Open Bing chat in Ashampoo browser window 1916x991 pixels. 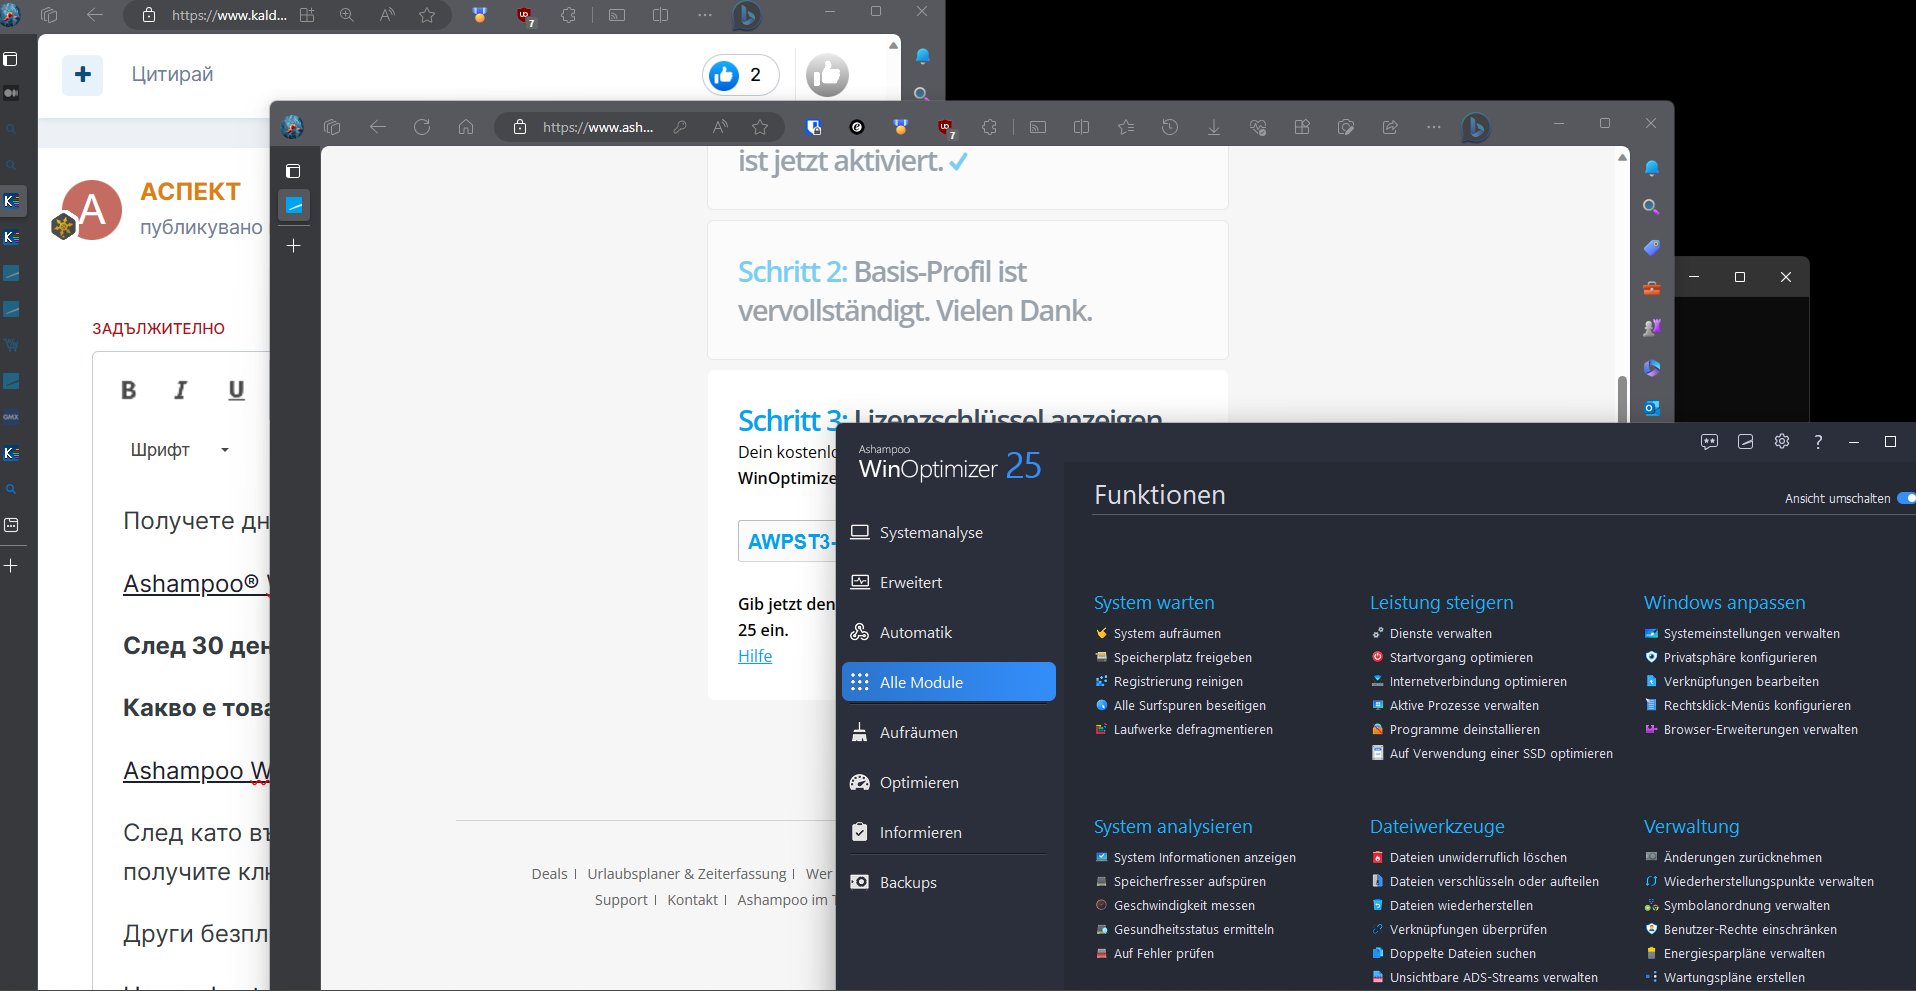1476,127
